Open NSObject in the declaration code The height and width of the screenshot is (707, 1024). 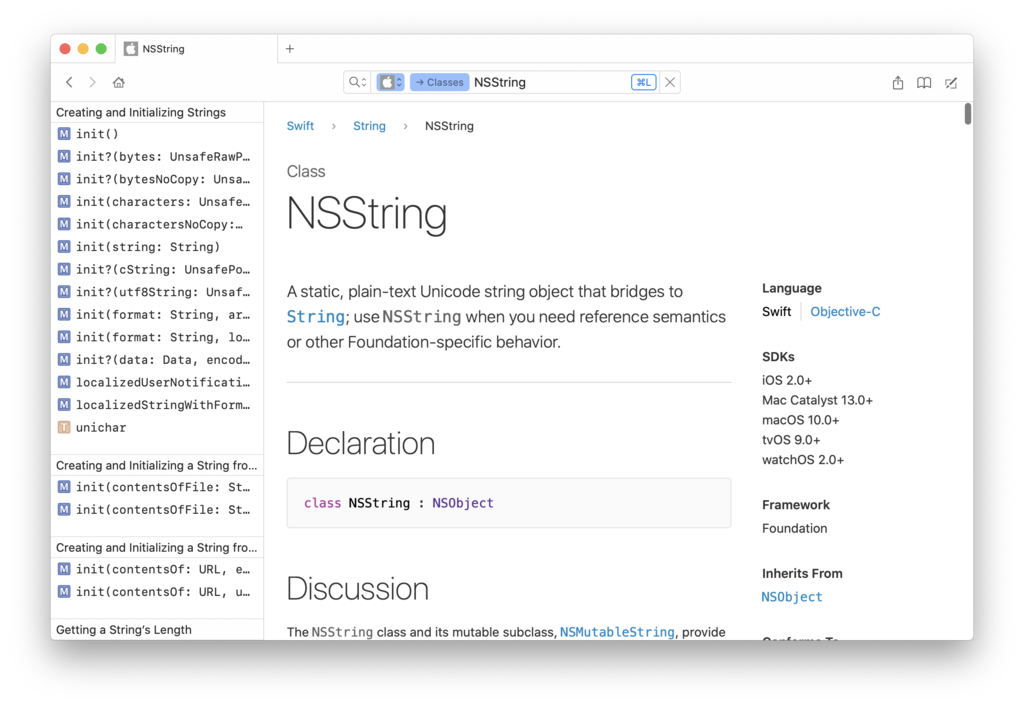point(462,503)
